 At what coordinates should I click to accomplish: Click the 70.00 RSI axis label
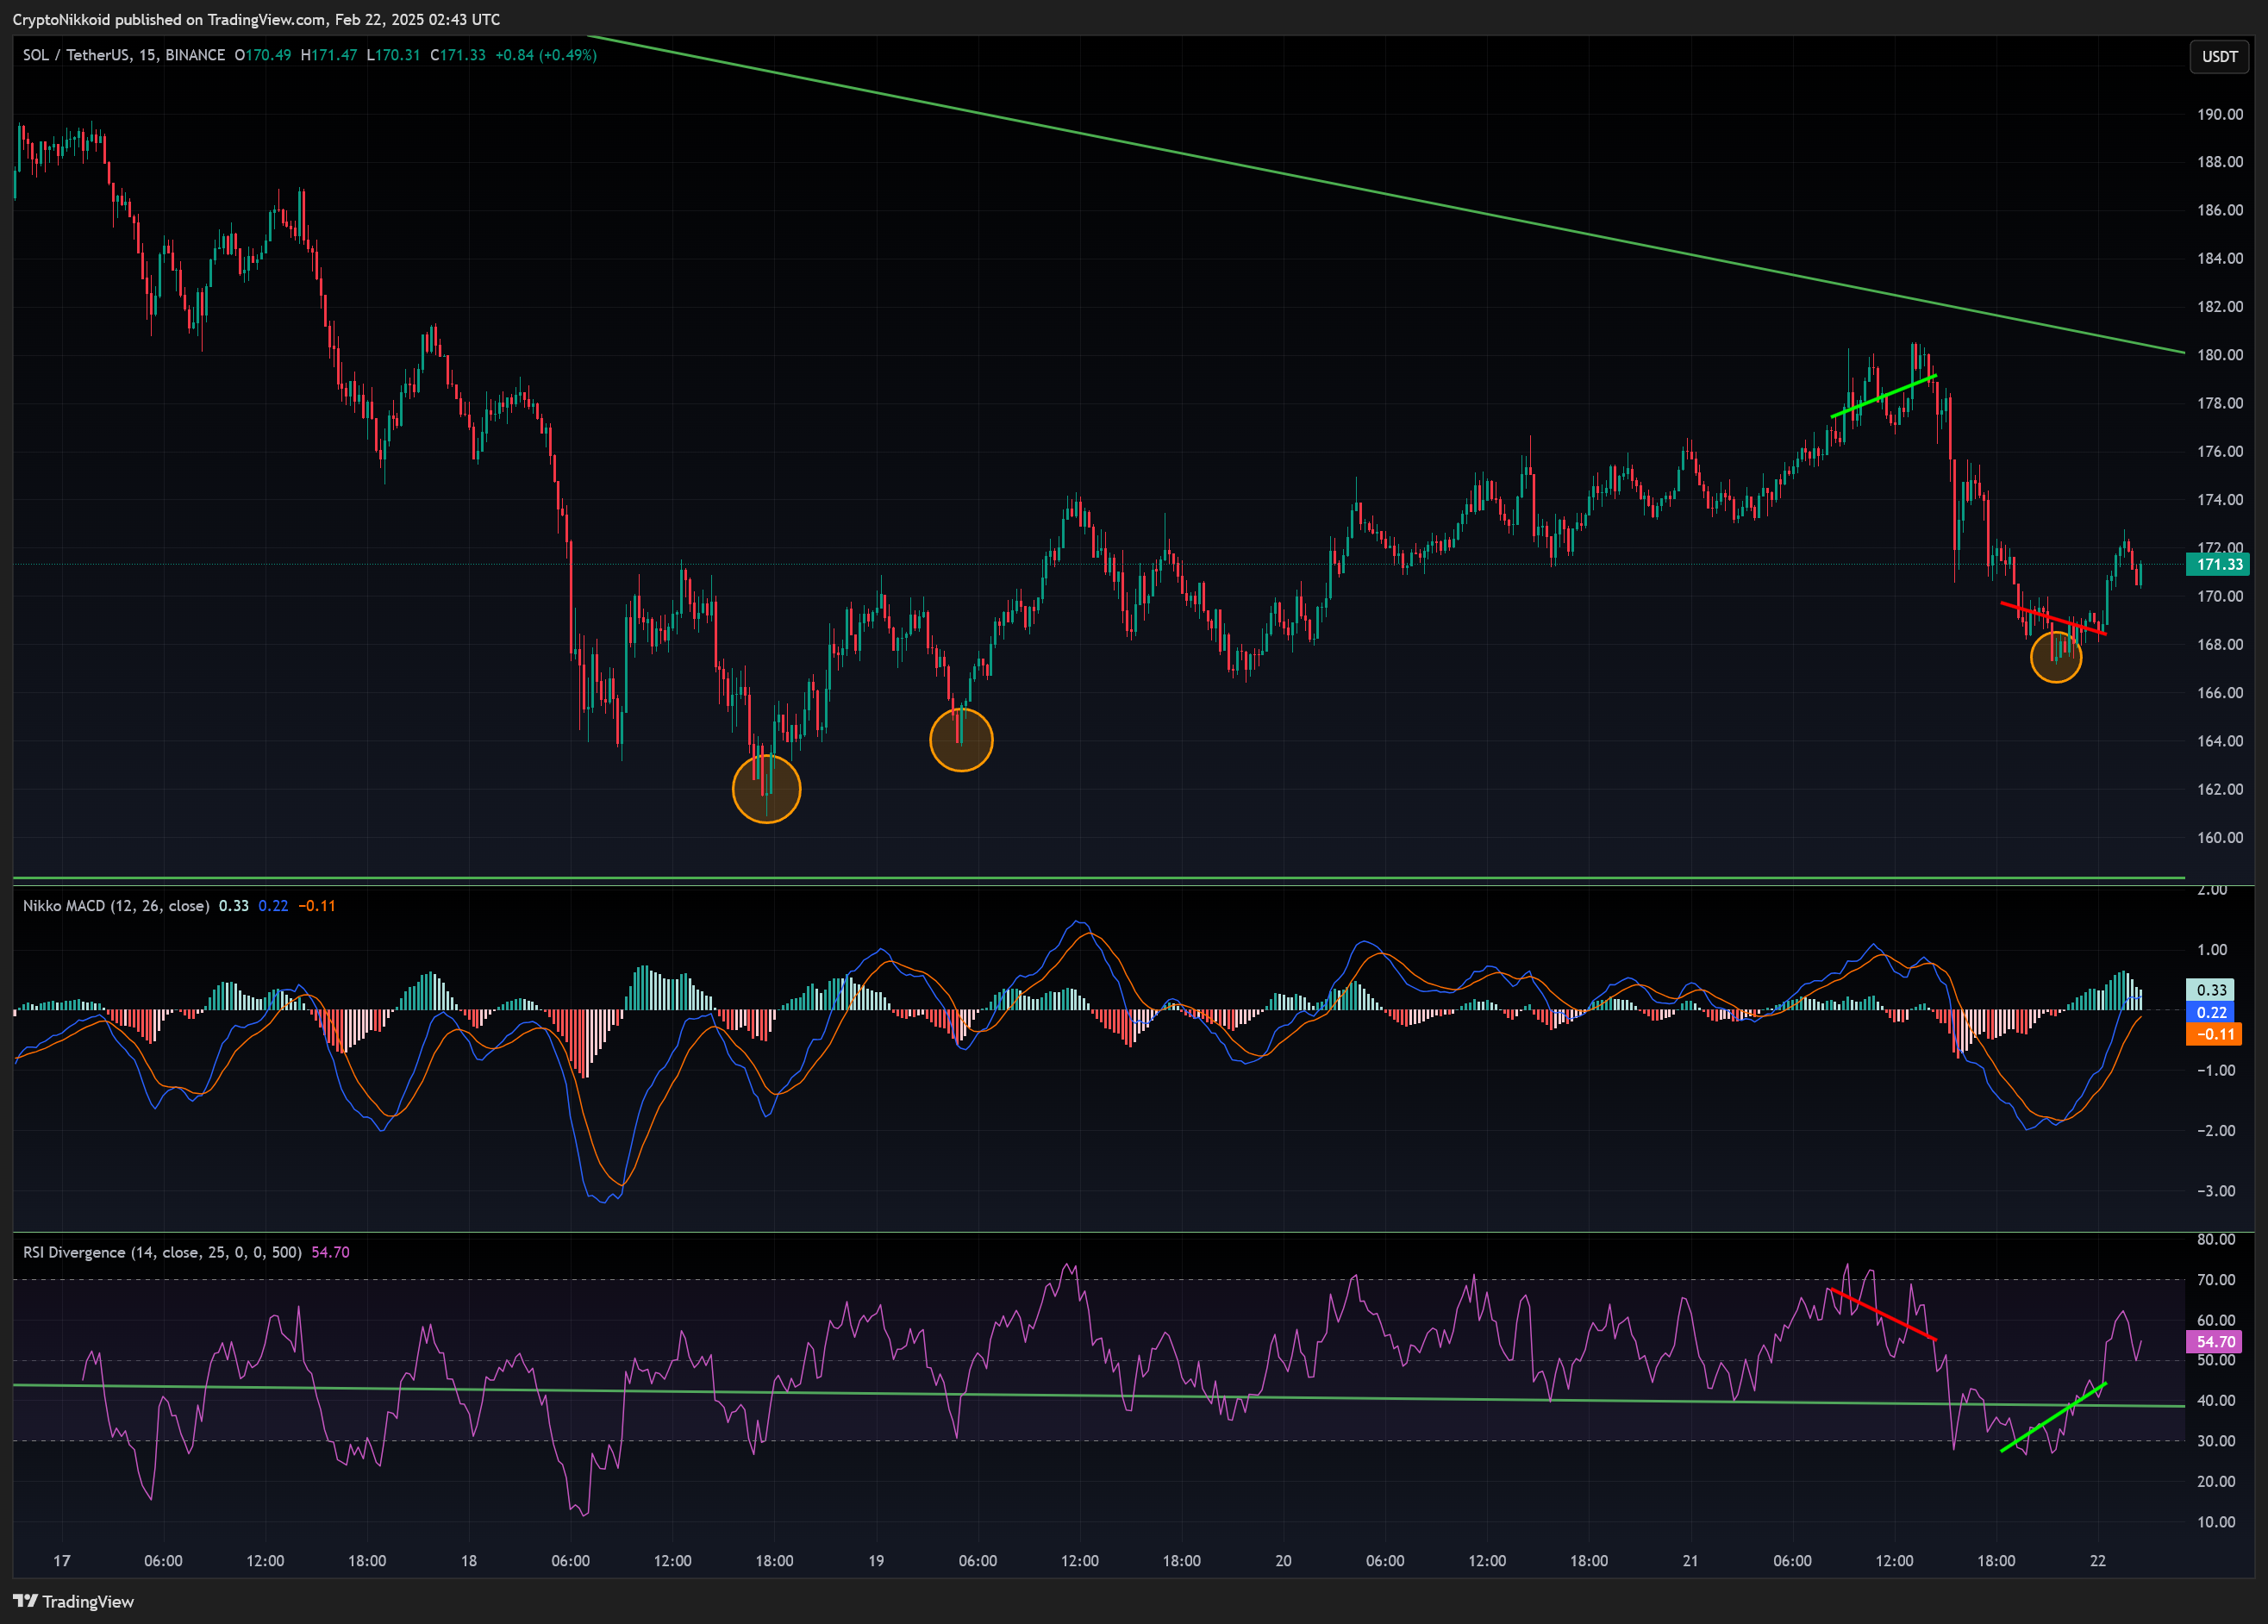pyautogui.click(x=2216, y=1280)
